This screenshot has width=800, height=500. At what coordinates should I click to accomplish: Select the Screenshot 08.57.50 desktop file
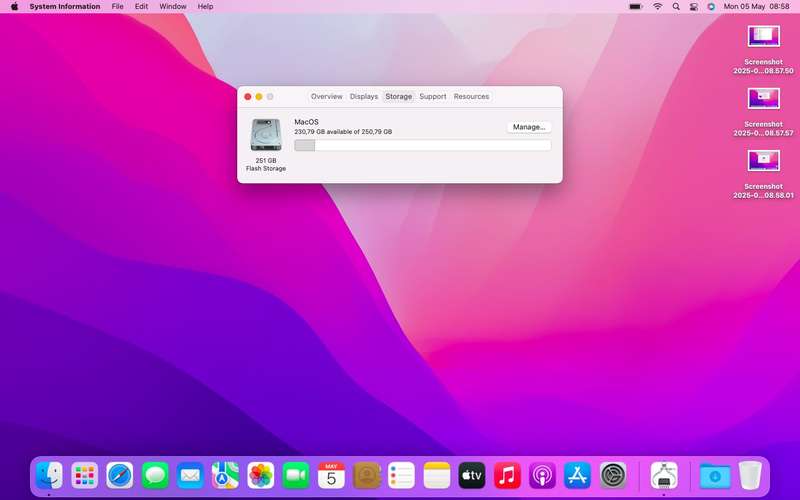[x=763, y=50]
